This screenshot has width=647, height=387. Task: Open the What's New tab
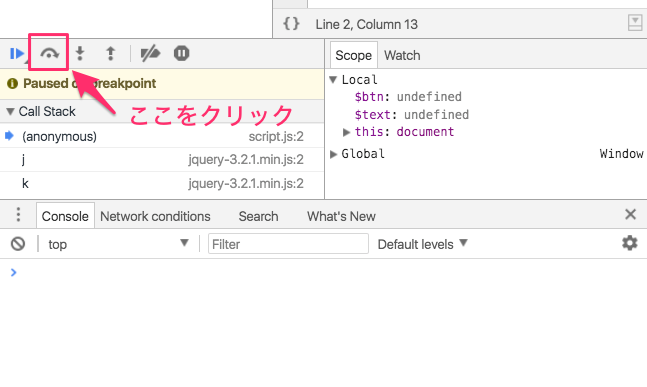coord(341,216)
